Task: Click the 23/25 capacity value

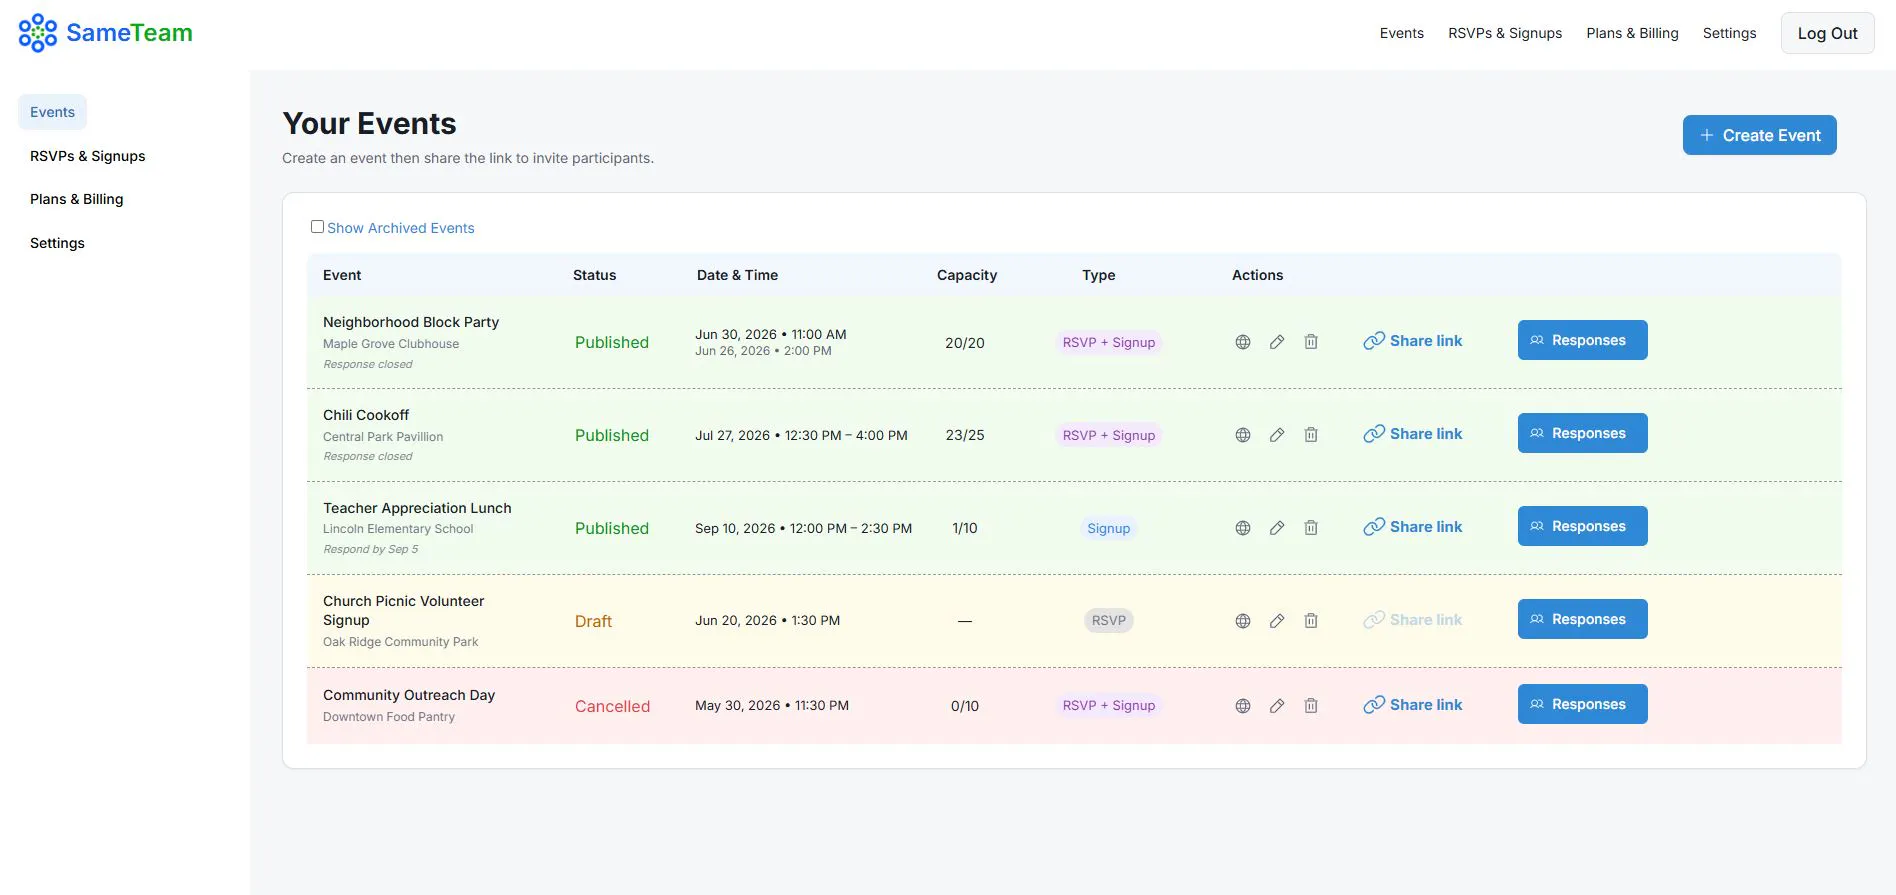Action: point(965,435)
